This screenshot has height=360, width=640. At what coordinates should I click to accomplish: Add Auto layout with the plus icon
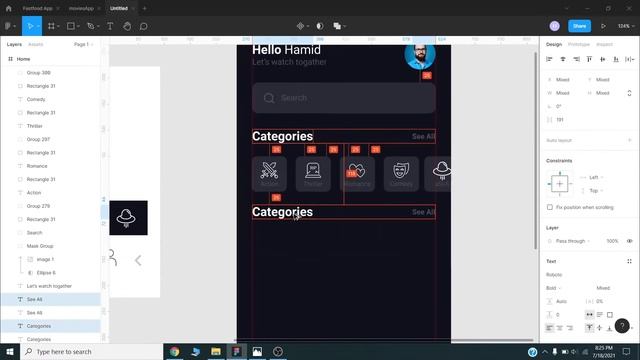(x=629, y=140)
